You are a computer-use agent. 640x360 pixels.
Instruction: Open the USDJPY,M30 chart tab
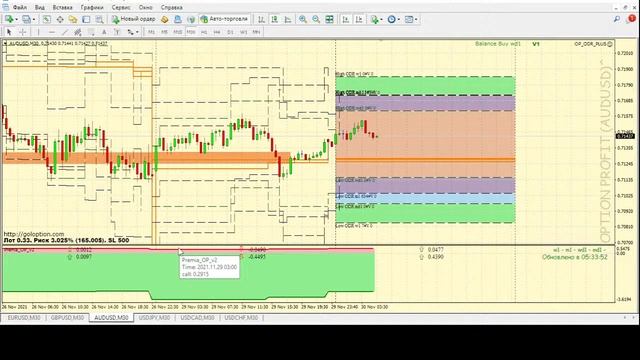[154, 318]
